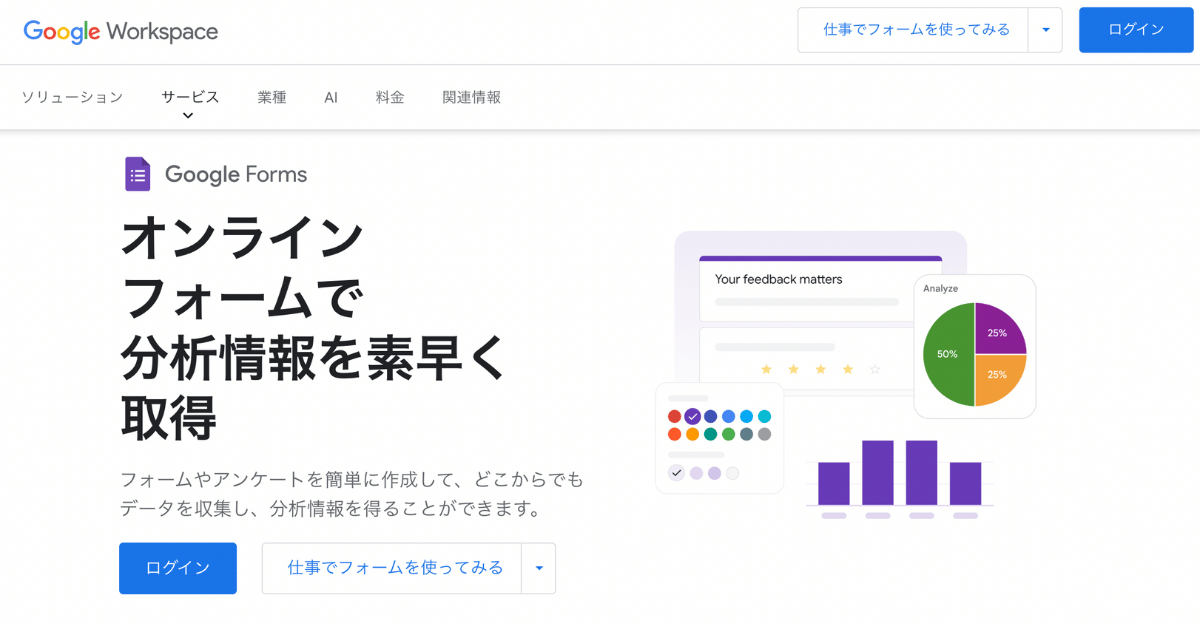Click the Analyze label on the chart card
The image size is (1200, 630).
pos(940,289)
